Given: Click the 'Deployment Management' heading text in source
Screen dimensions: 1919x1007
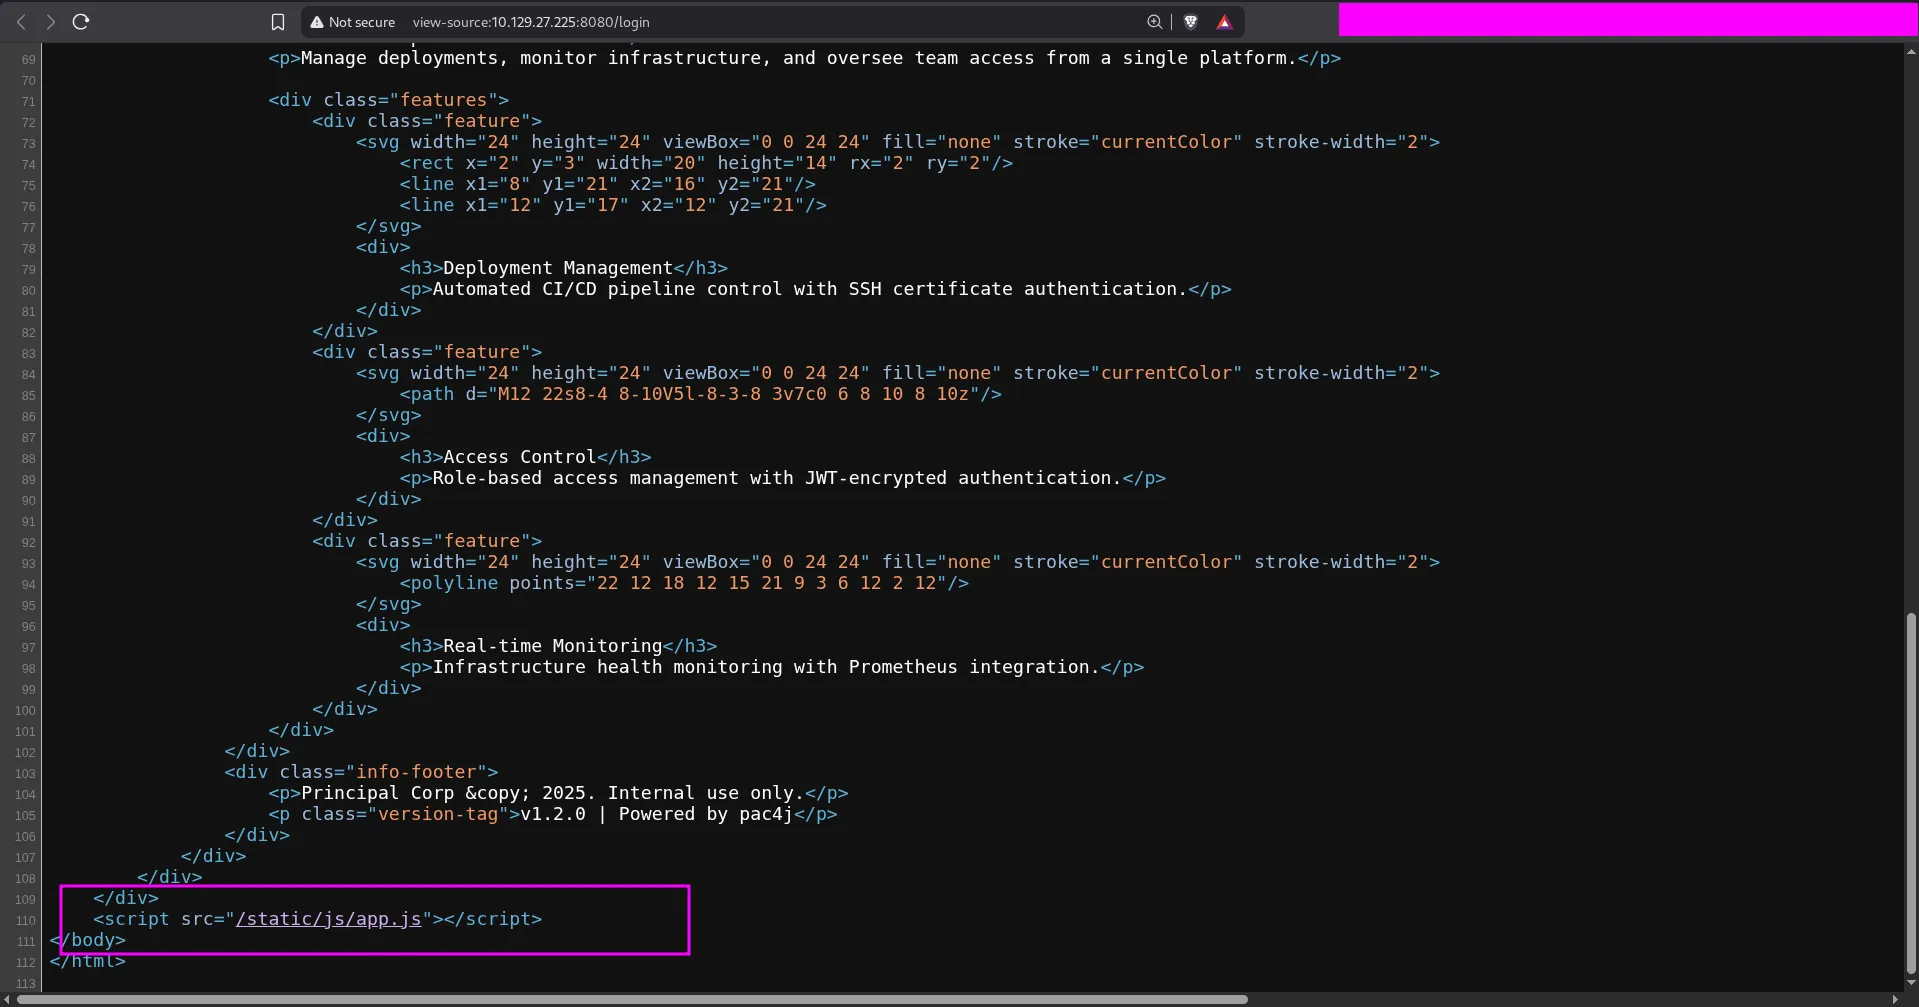Looking at the screenshot, I should point(557,268).
